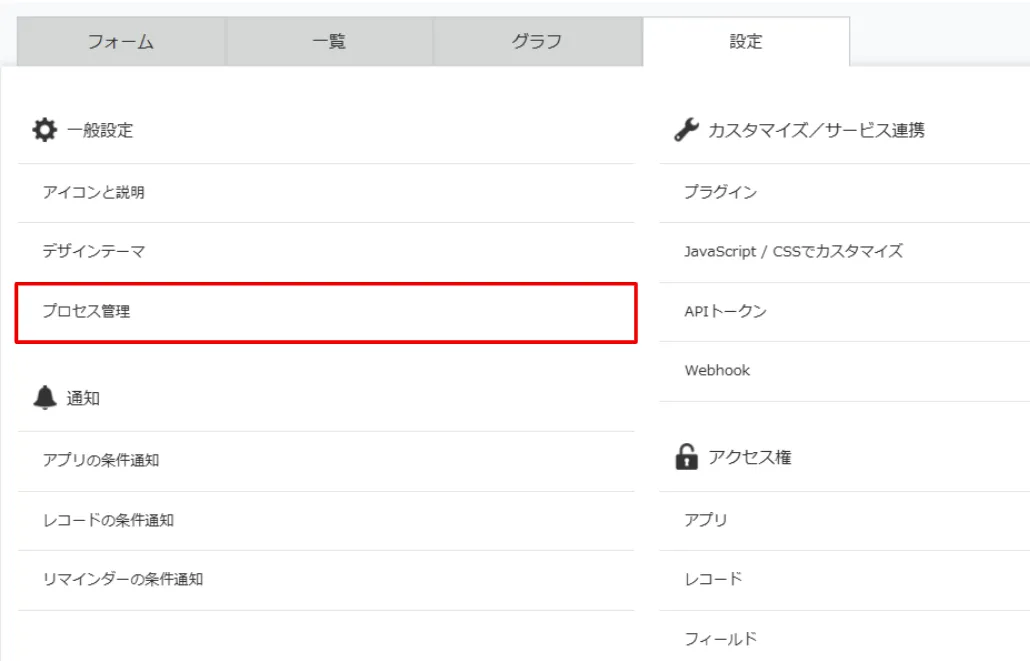Viewport: 1030px width, 661px height.
Task: Open the 一覧 tab
Action: click(329, 42)
